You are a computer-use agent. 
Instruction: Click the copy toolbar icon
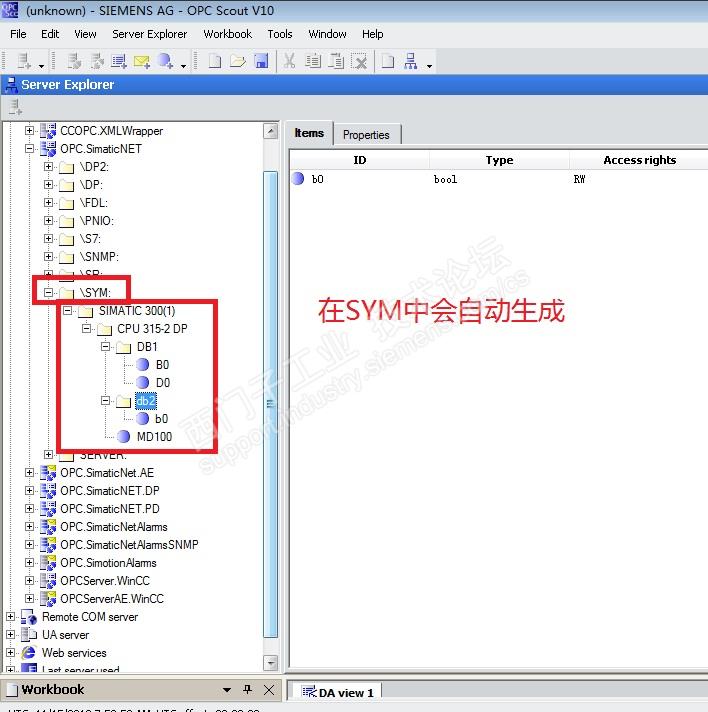pyautogui.click(x=313, y=61)
